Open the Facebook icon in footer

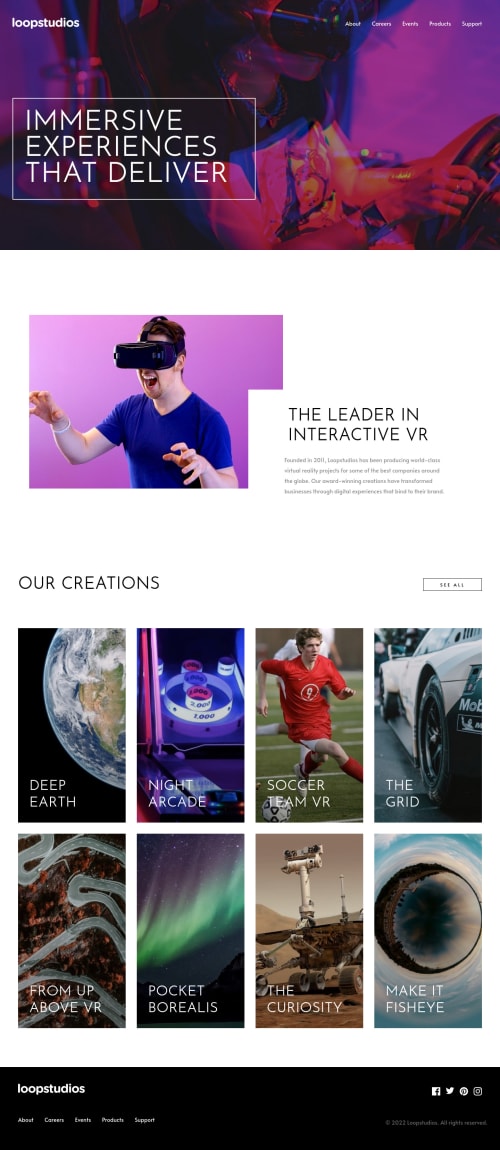pos(436,1091)
